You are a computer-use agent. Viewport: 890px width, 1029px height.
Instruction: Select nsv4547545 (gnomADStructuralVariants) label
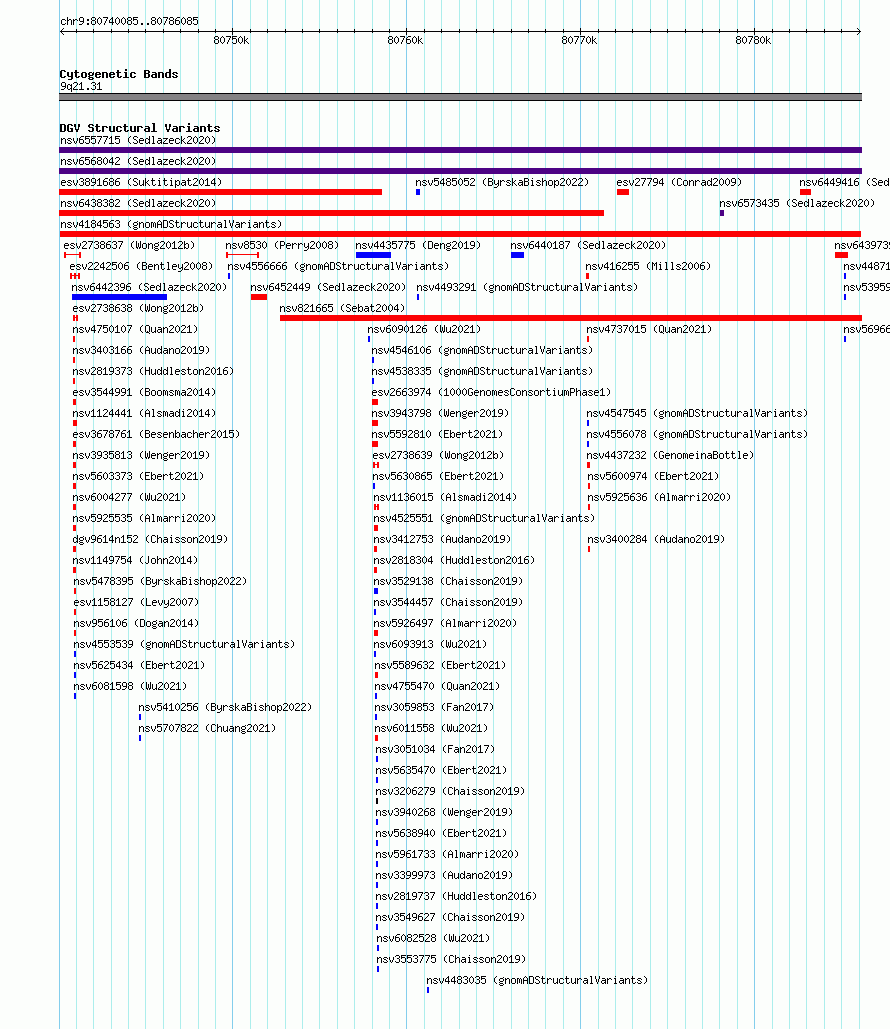[x=697, y=413]
